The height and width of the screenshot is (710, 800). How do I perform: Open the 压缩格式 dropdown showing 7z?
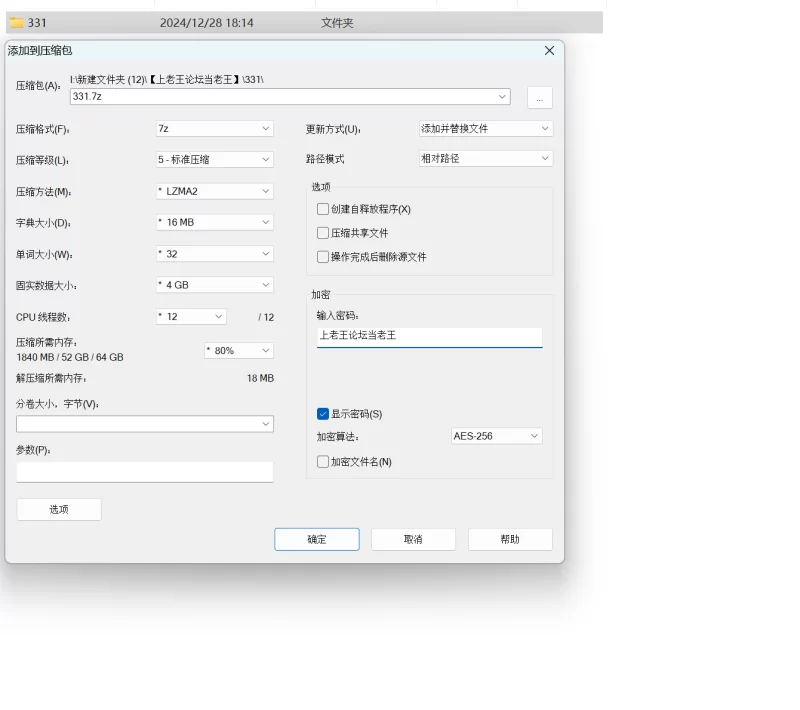pos(214,129)
